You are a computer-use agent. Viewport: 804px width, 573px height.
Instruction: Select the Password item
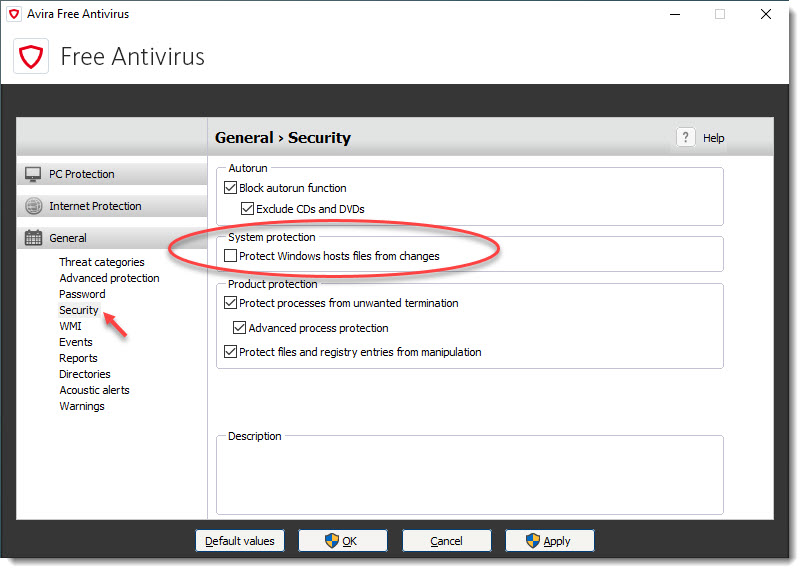pos(82,294)
